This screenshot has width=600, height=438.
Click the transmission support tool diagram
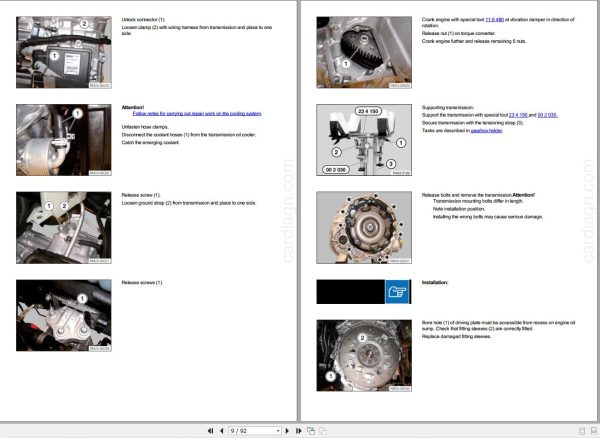pyautogui.click(x=364, y=140)
